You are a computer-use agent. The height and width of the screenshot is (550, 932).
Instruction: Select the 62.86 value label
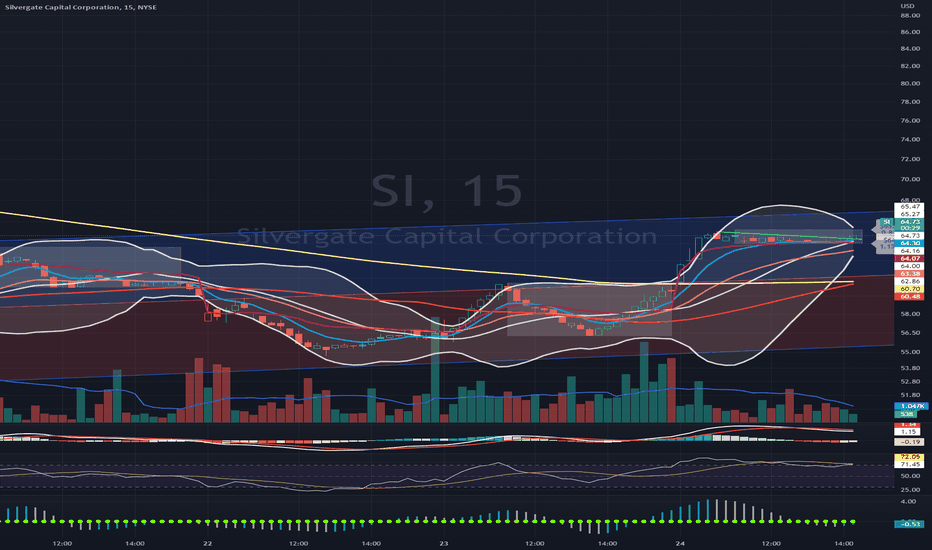coord(910,281)
